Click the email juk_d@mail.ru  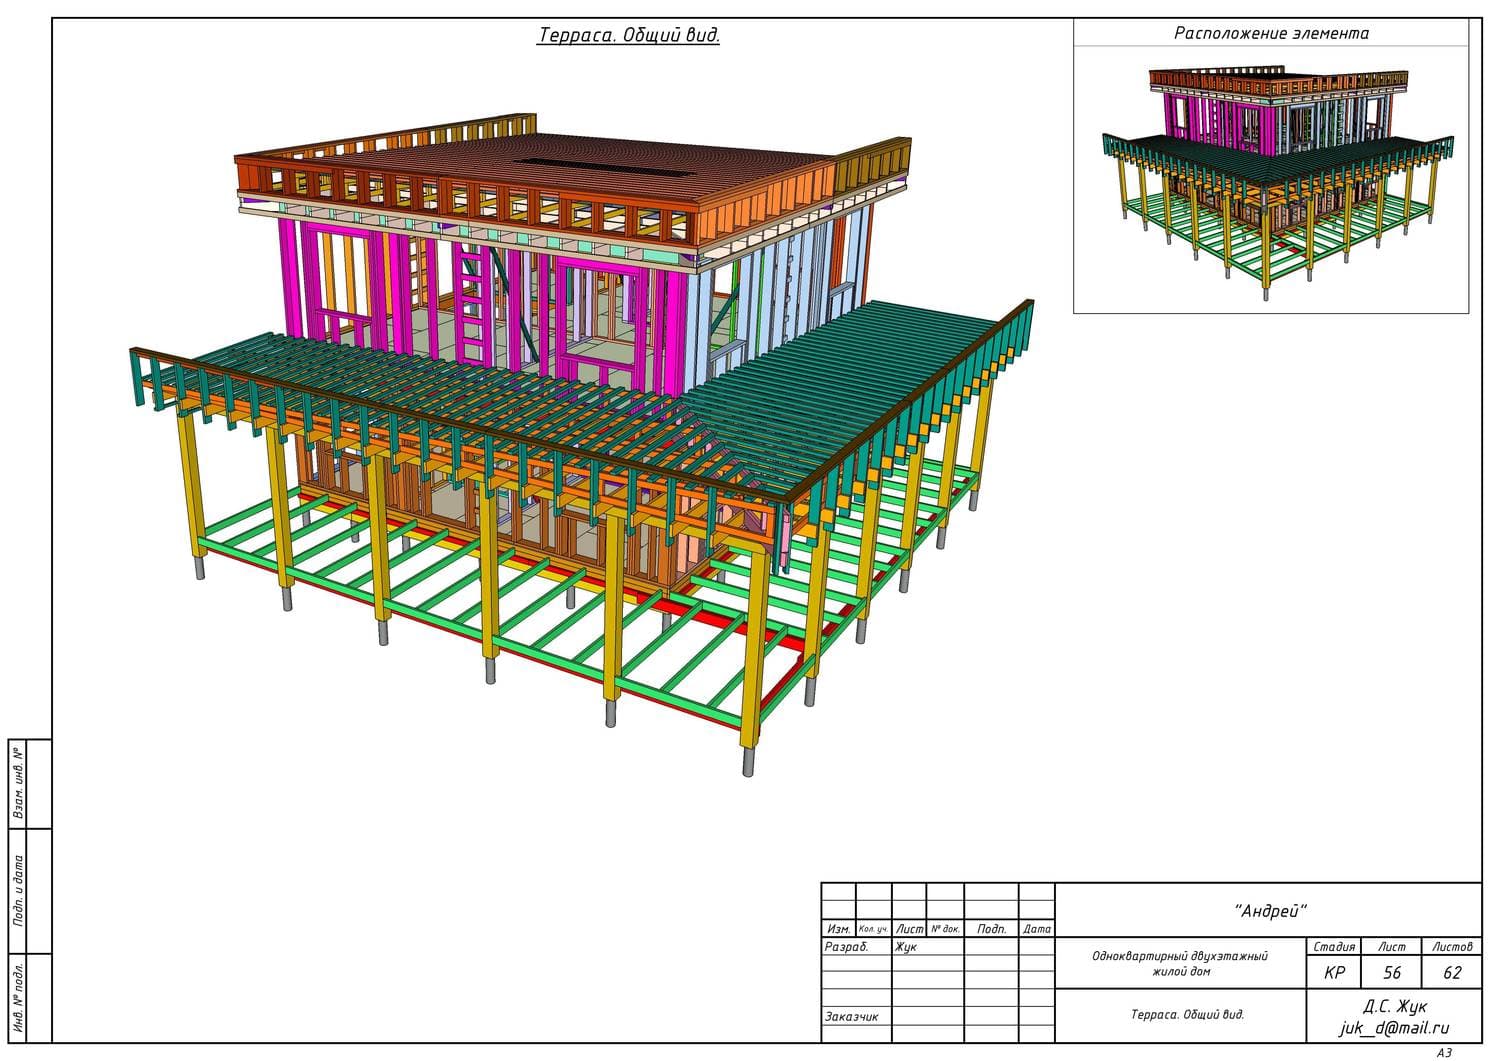coord(1394,1028)
